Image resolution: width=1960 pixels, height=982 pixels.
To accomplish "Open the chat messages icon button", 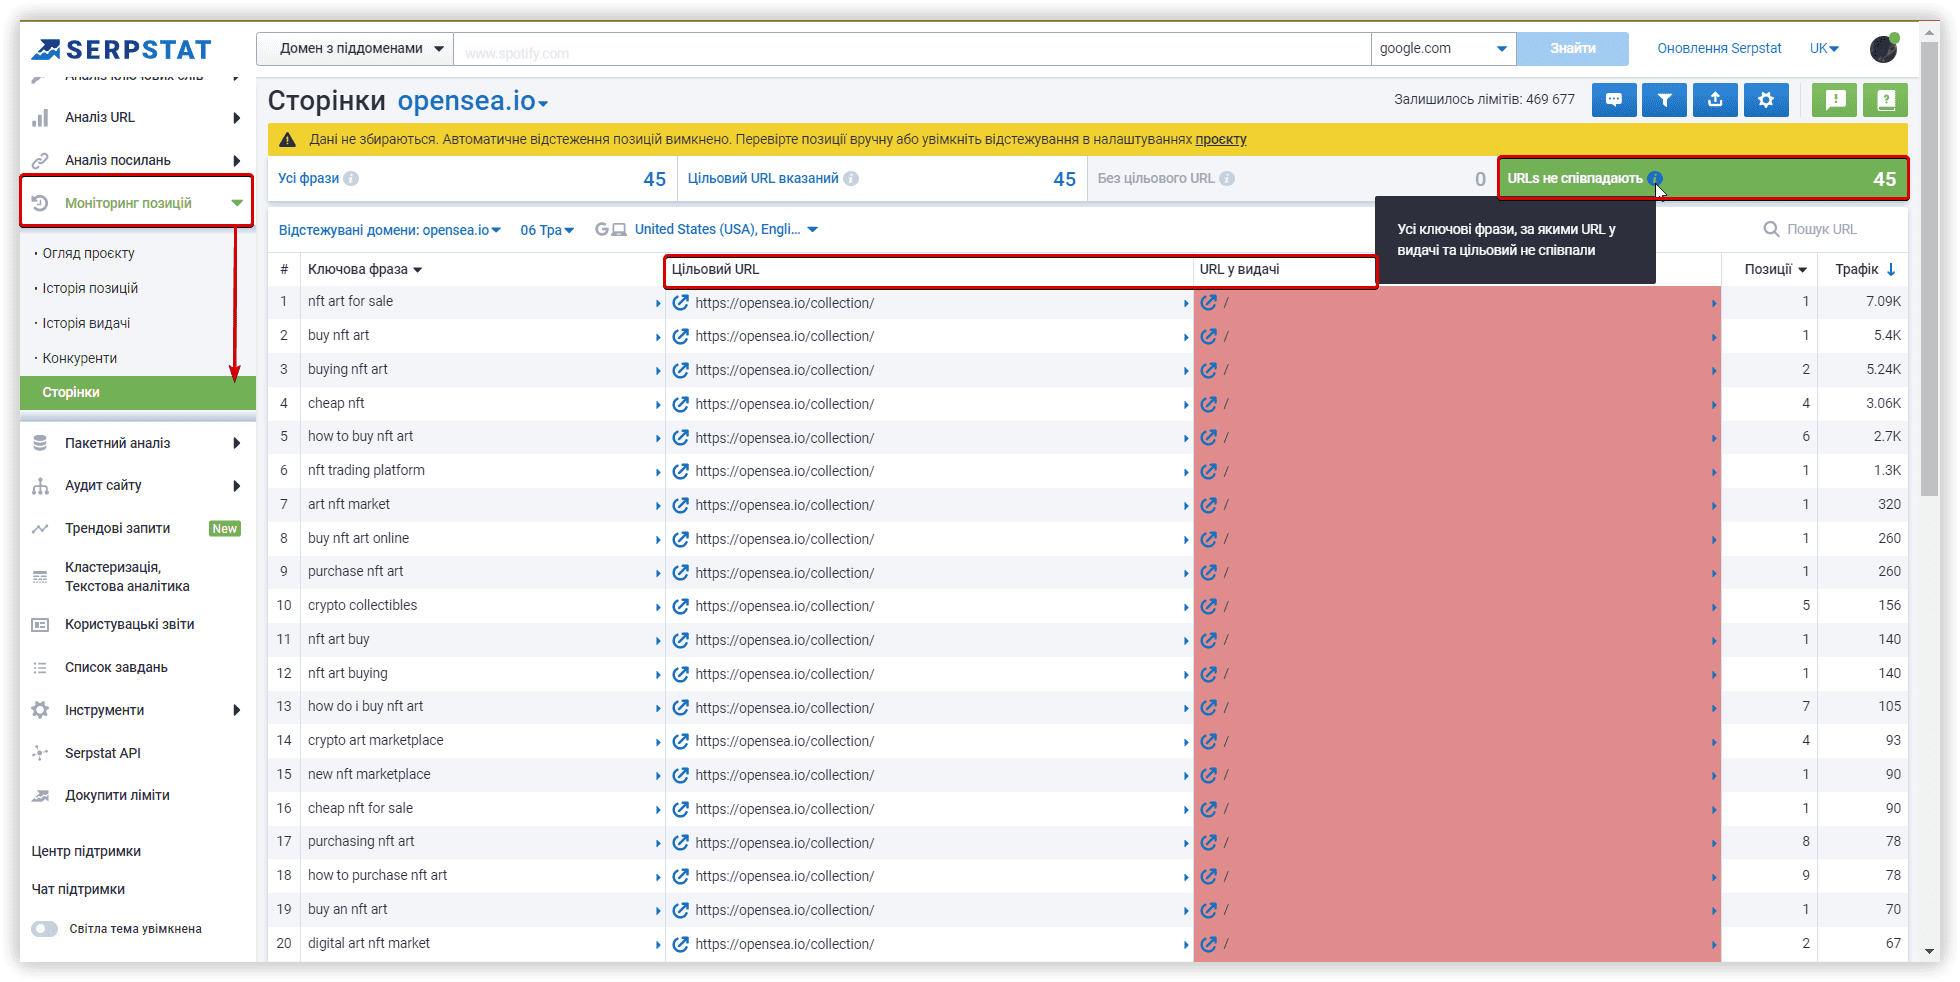I will pos(1613,100).
